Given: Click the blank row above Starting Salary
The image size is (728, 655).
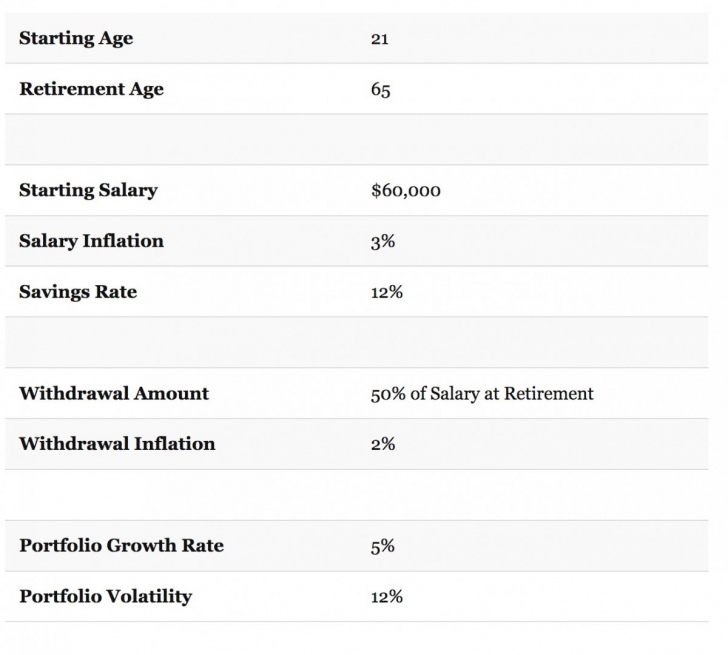Looking at the screenshot, I should (364, 140).
